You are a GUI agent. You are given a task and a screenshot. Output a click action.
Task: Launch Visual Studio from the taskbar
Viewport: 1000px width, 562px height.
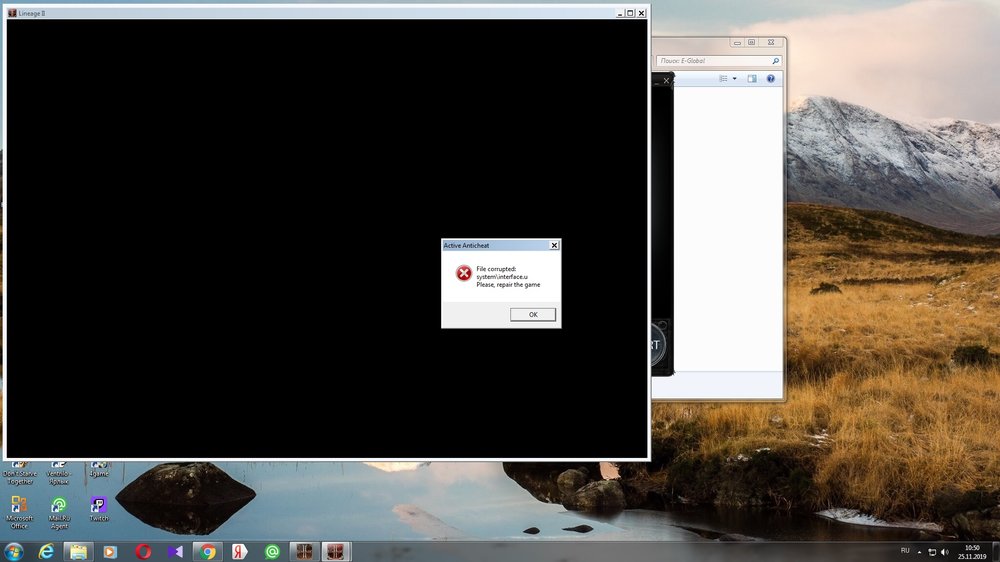[175, 551]
